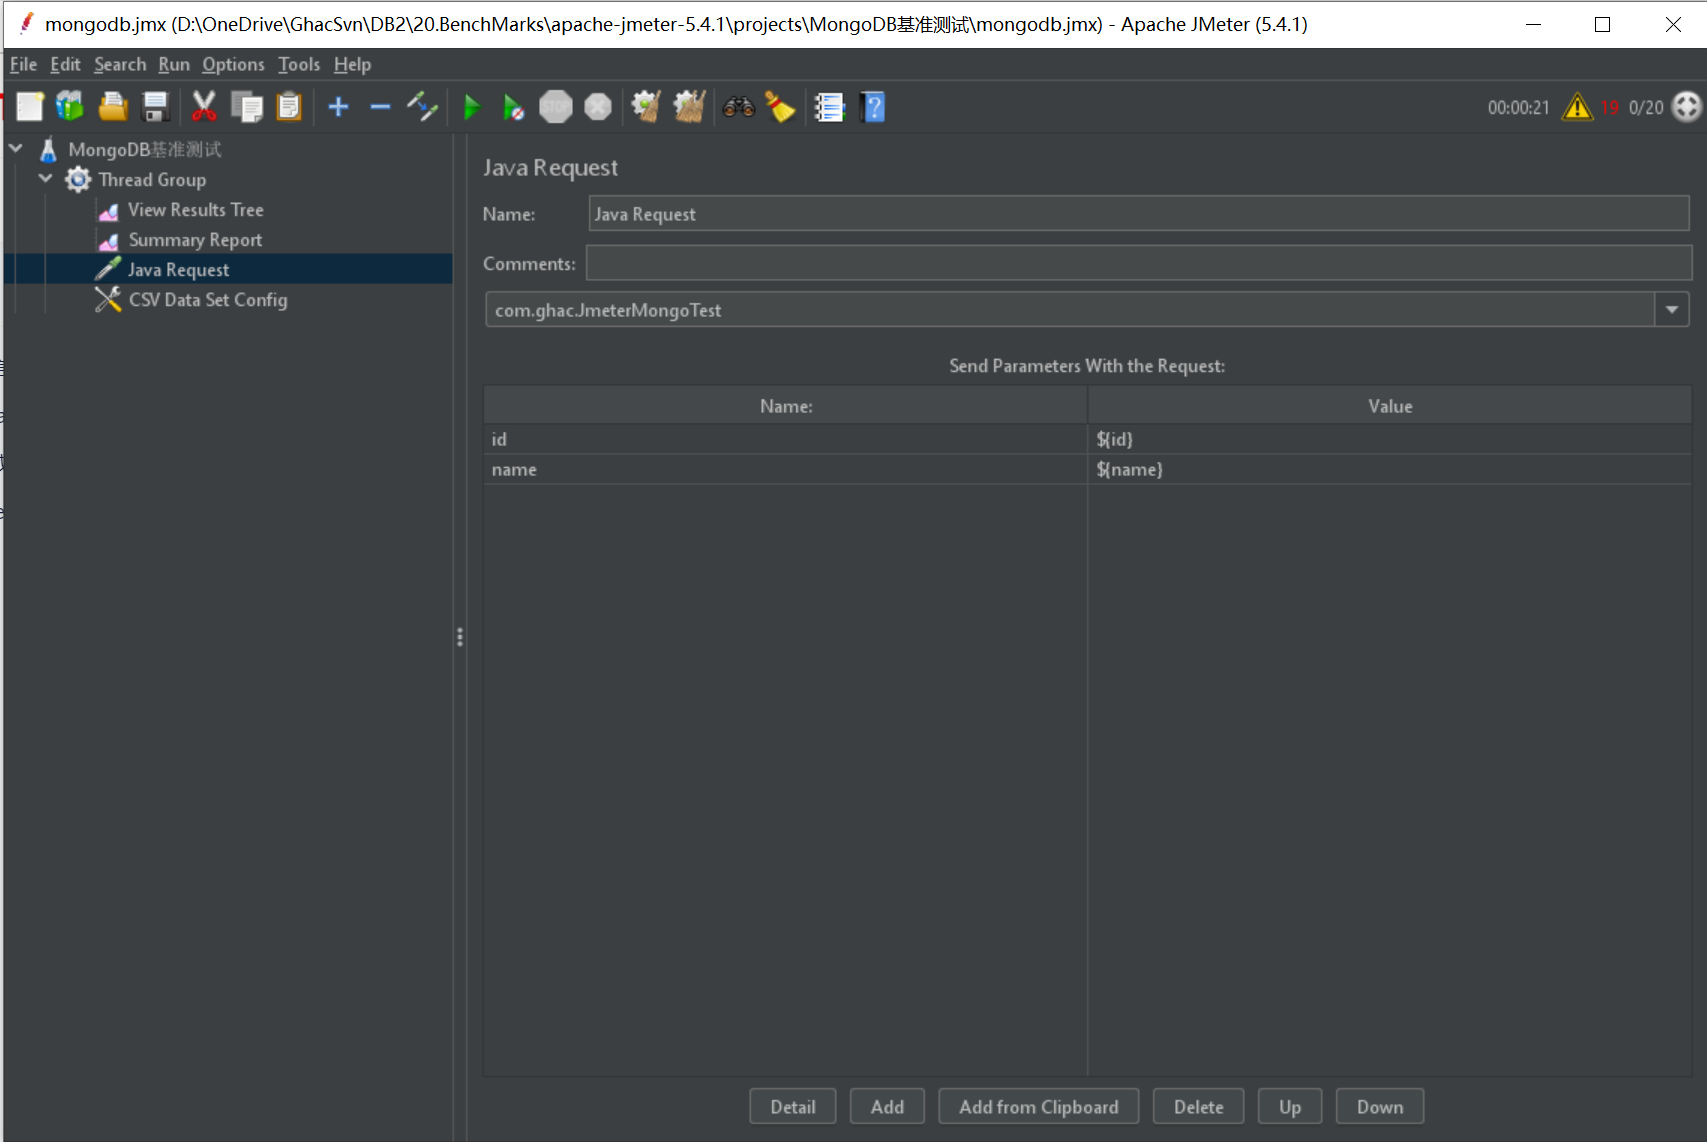Select Thread Group in the tree

pos(152,180)
